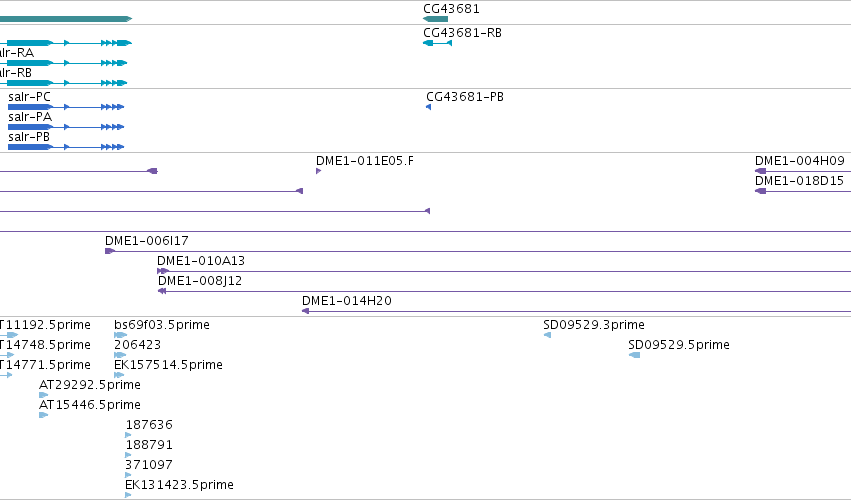Viewport: 851px width, 500px height.
Task: Select the DME1-011E05.F arrow marker
Action: [319, 171]
